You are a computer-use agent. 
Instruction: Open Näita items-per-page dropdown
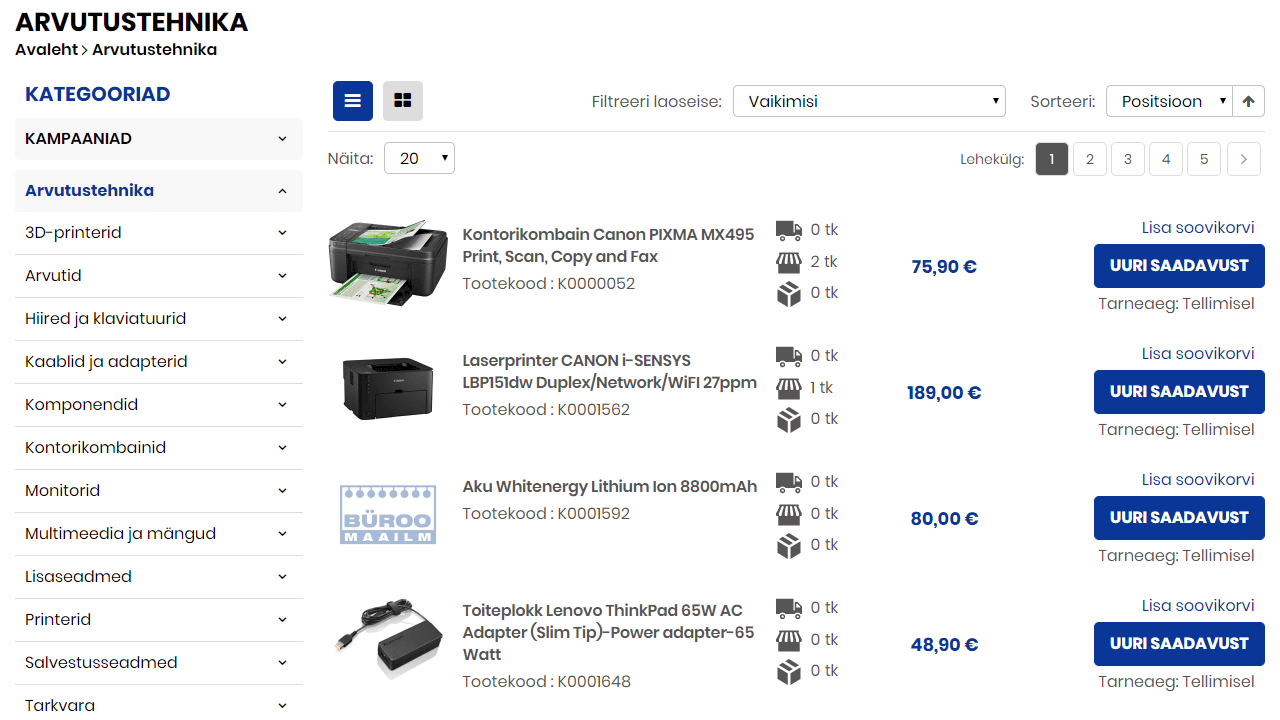point(419,158)
